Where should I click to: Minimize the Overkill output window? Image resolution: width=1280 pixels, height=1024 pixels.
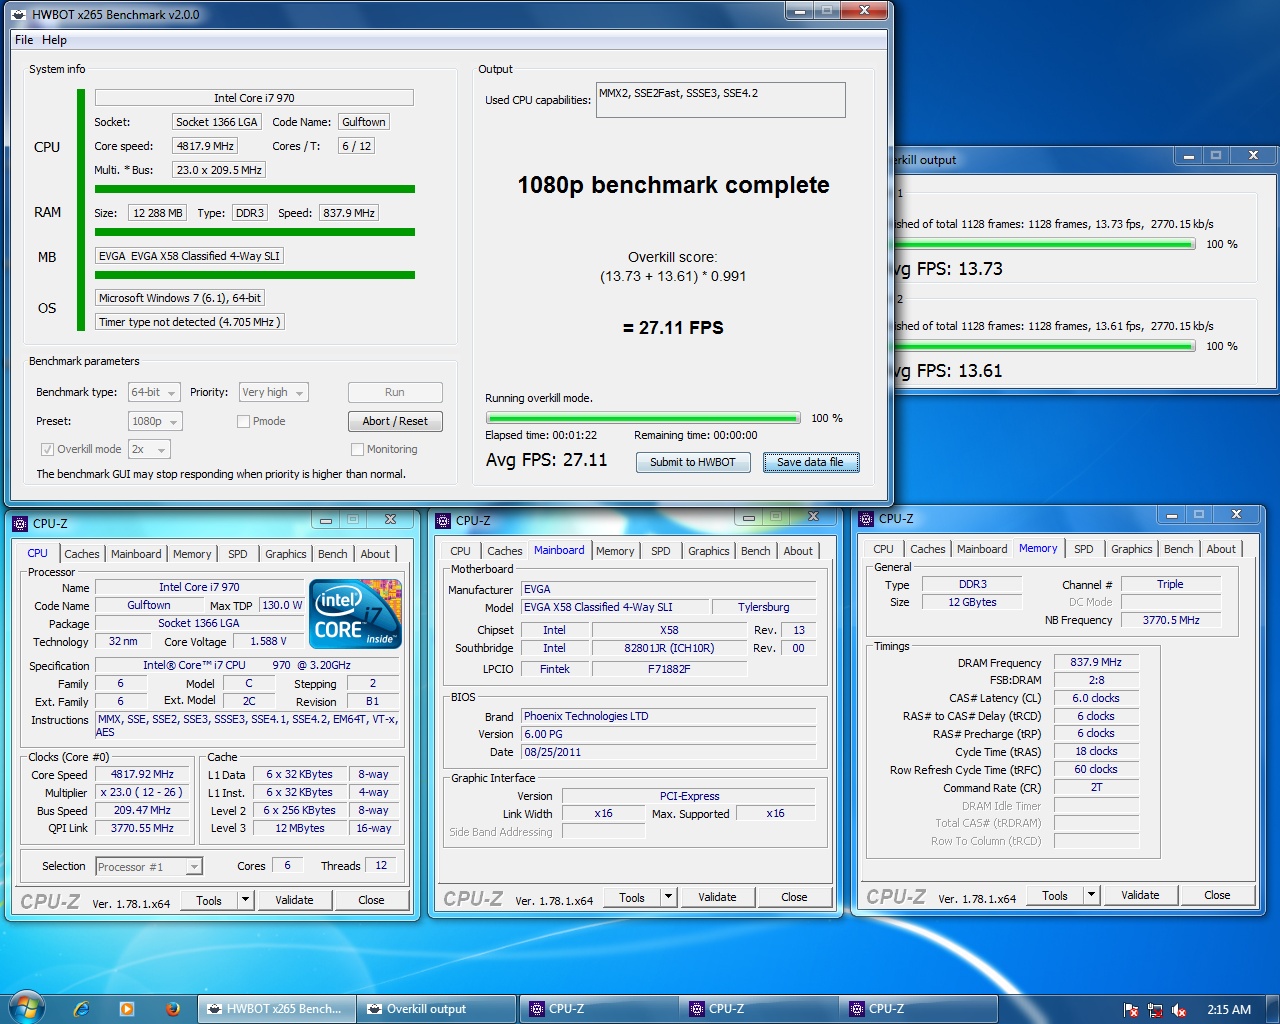[x=1188, y=156]
